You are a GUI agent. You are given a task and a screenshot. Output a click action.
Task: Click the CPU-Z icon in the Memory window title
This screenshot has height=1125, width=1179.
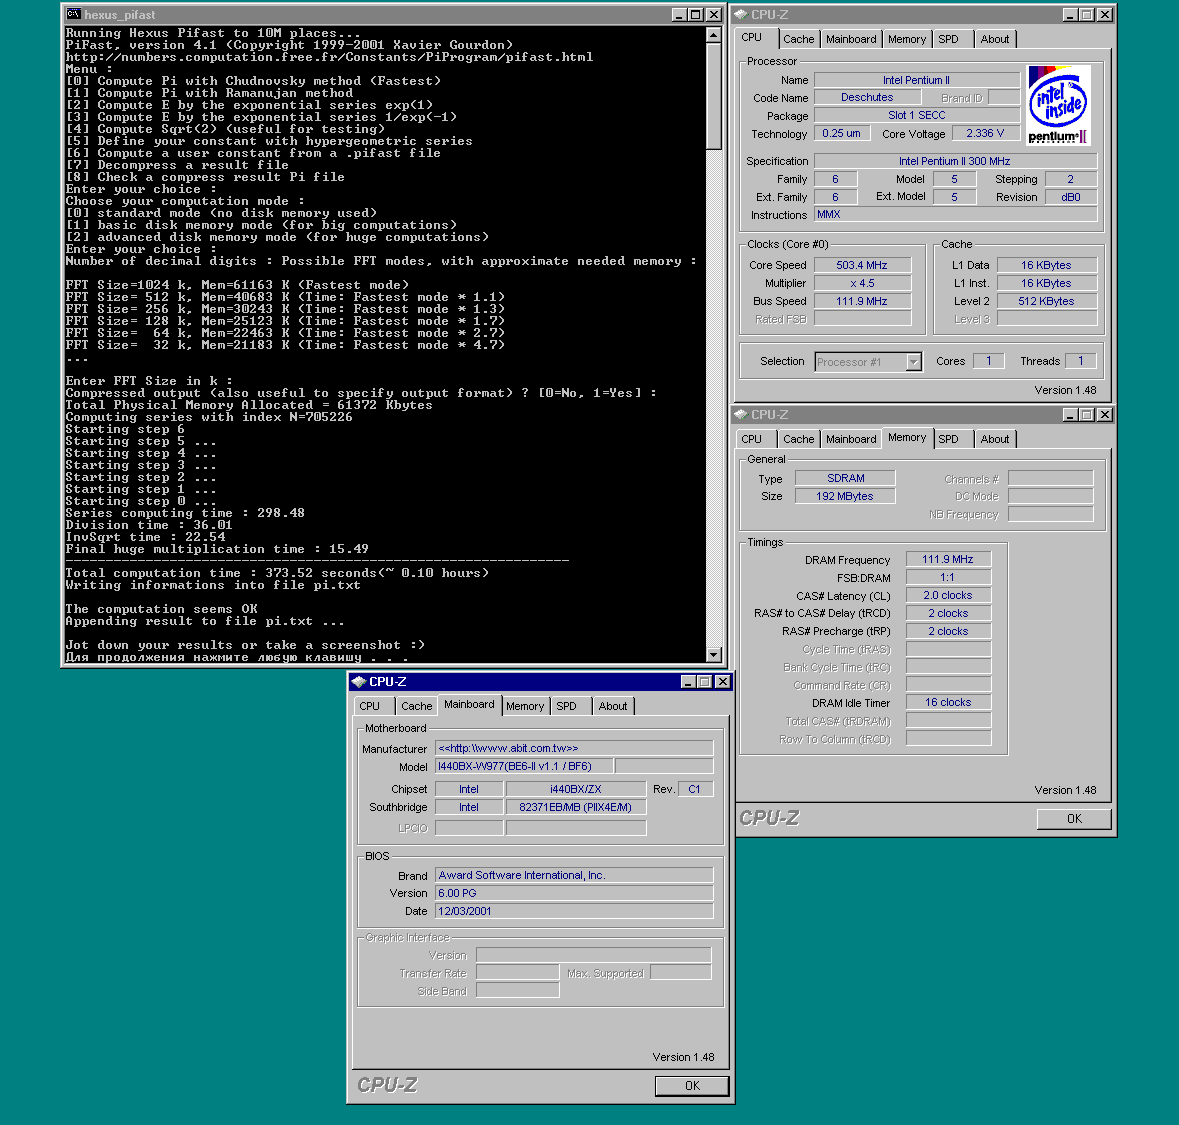click(741, 414)
